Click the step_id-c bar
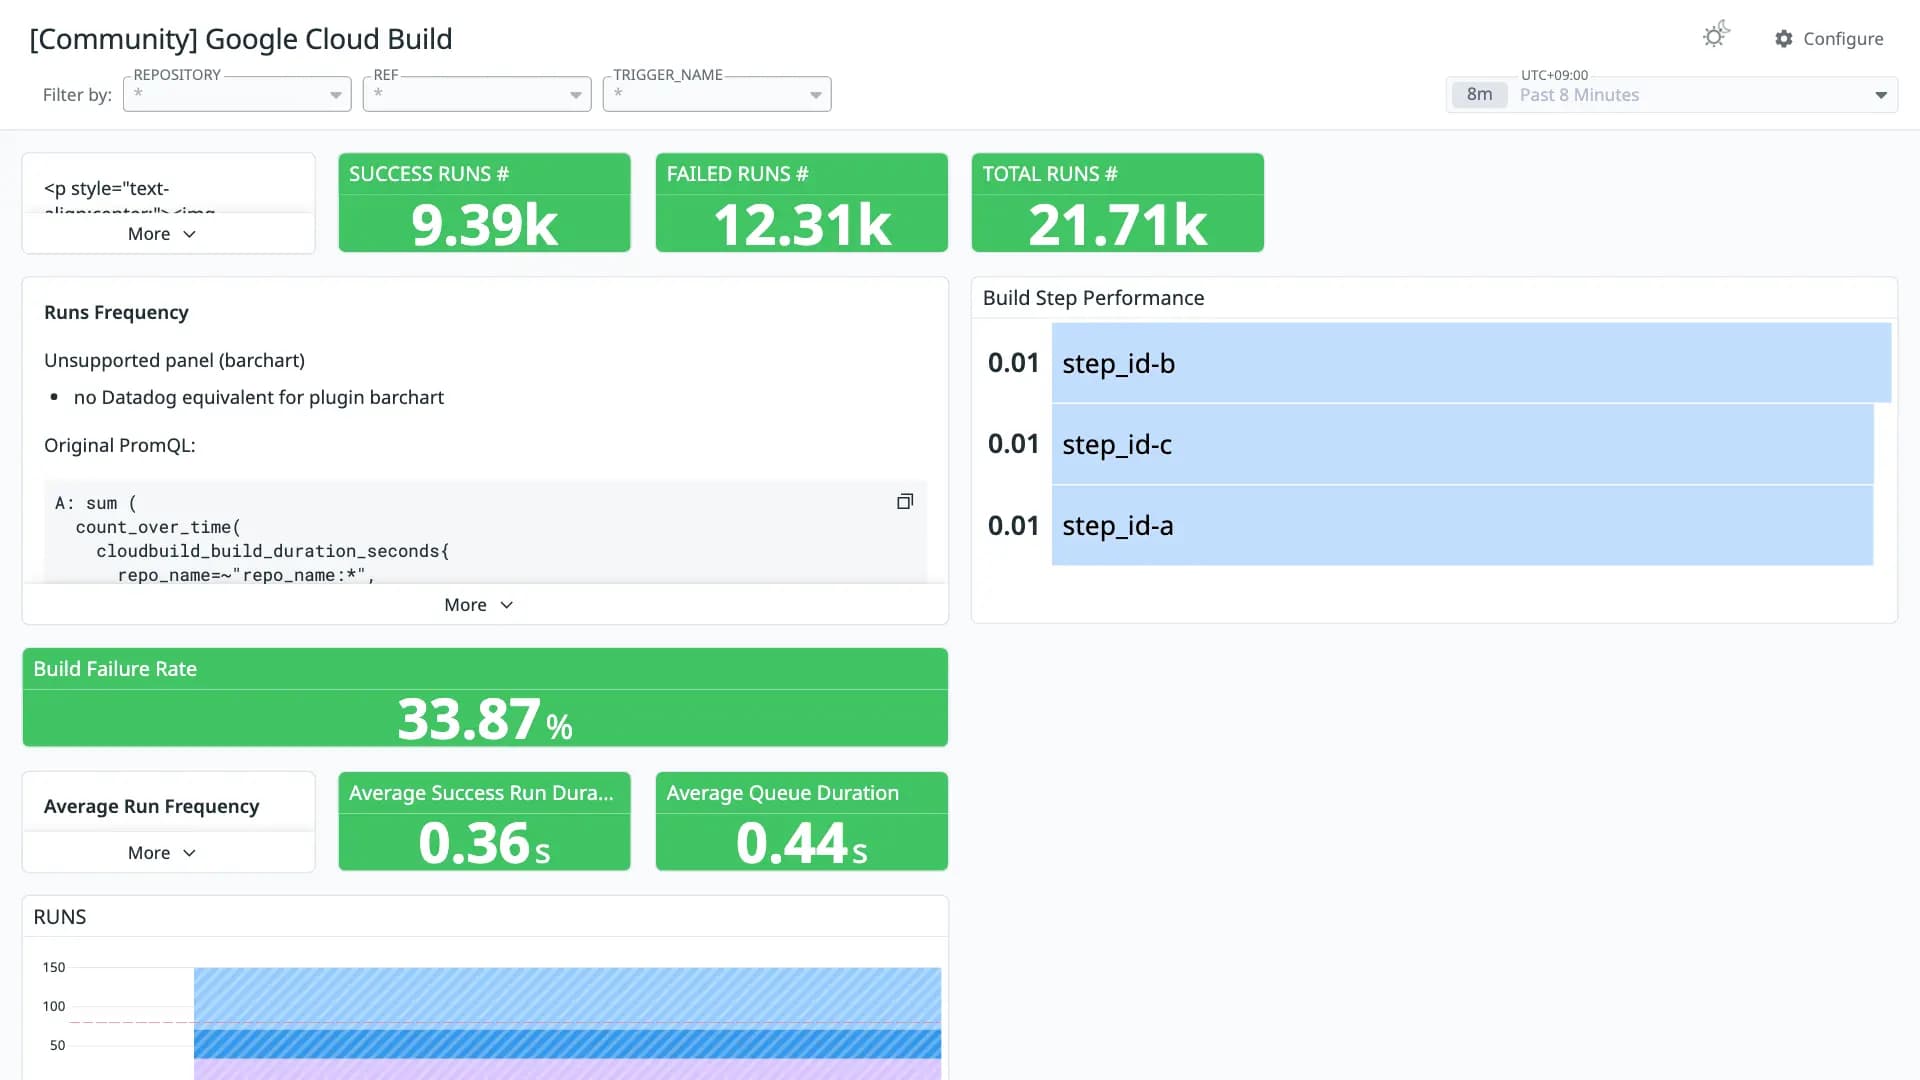Image resolution: width=1920 pixels, height=1080 pixels. pos(1462,444)
